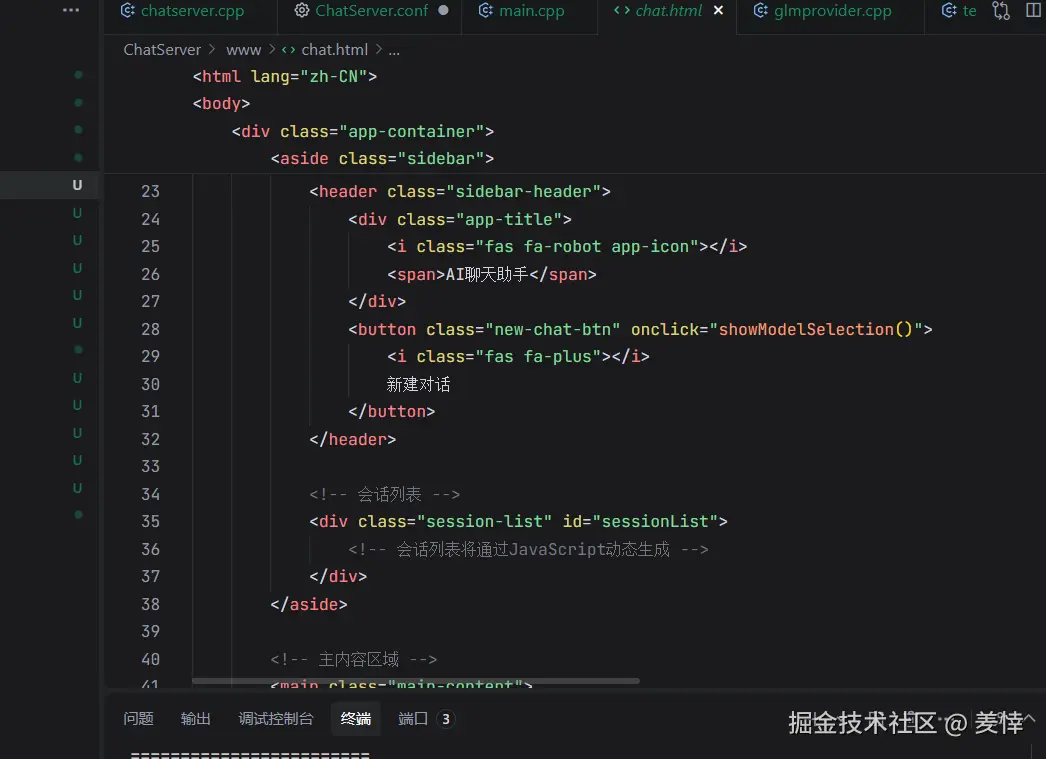
Task: Click the unsaved dot on ChatServer.conf tab
Action: click(x=444, y=10)
